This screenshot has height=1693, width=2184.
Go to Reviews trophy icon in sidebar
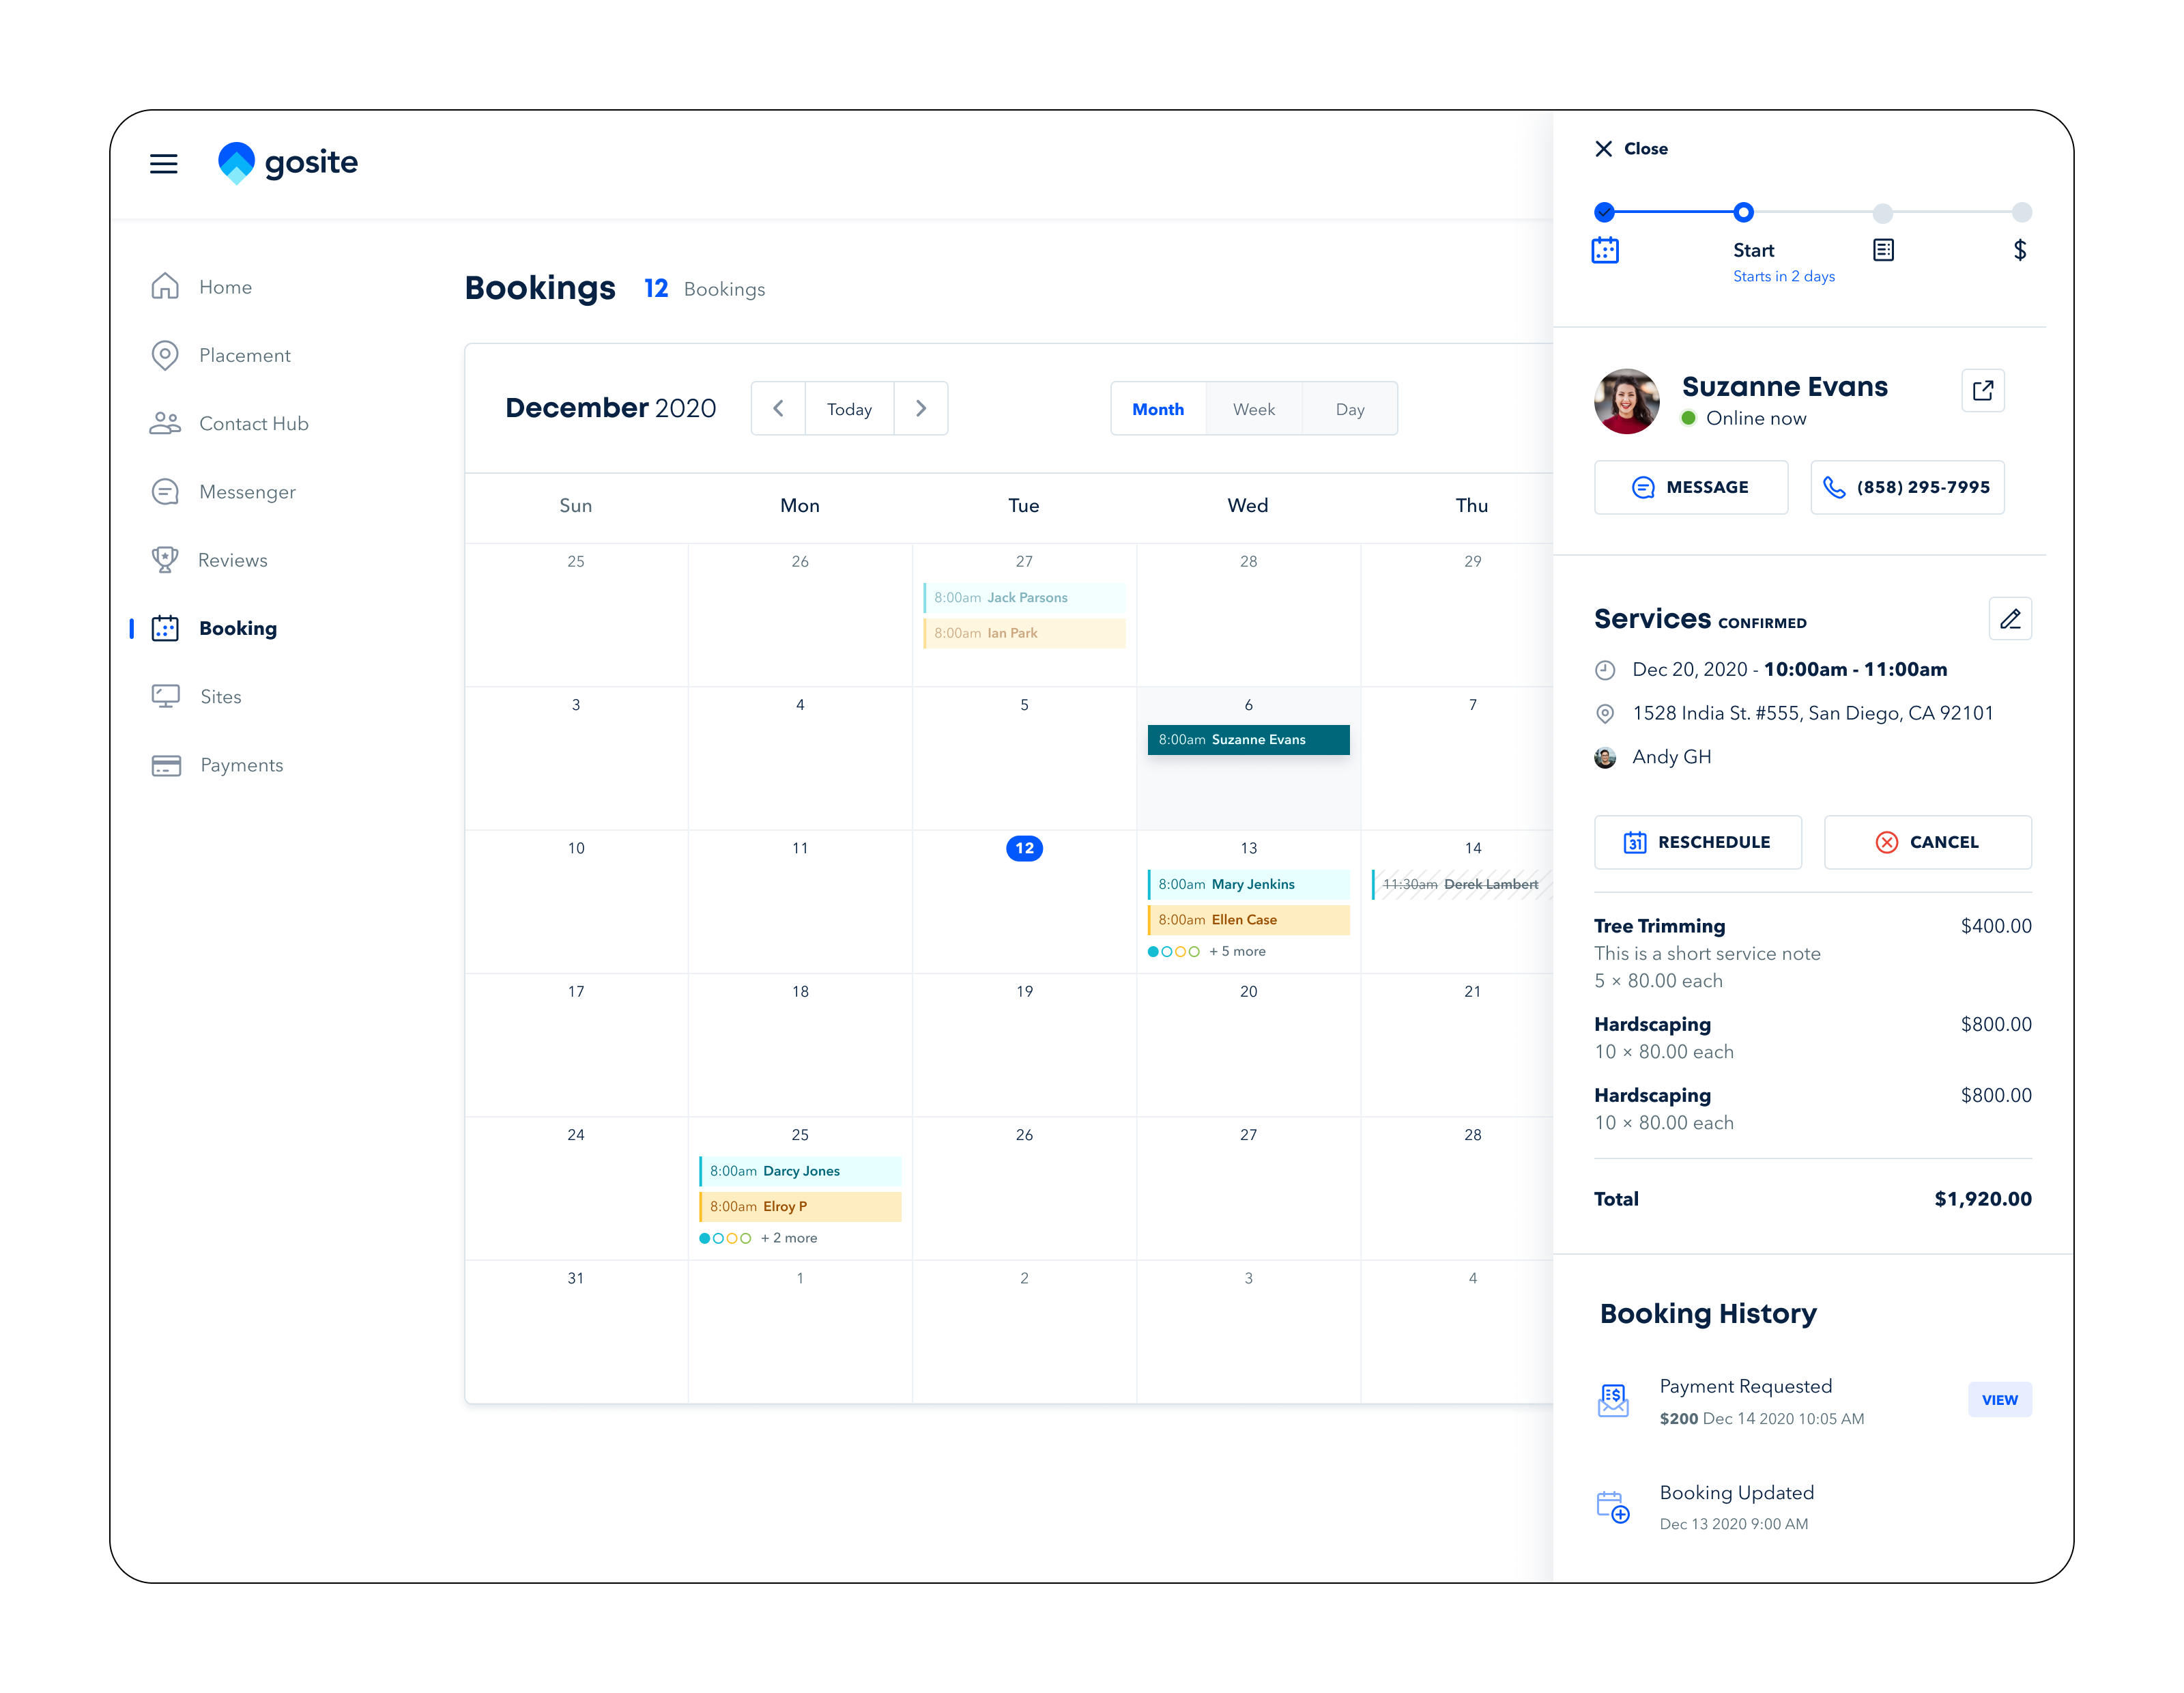point(165,560)
